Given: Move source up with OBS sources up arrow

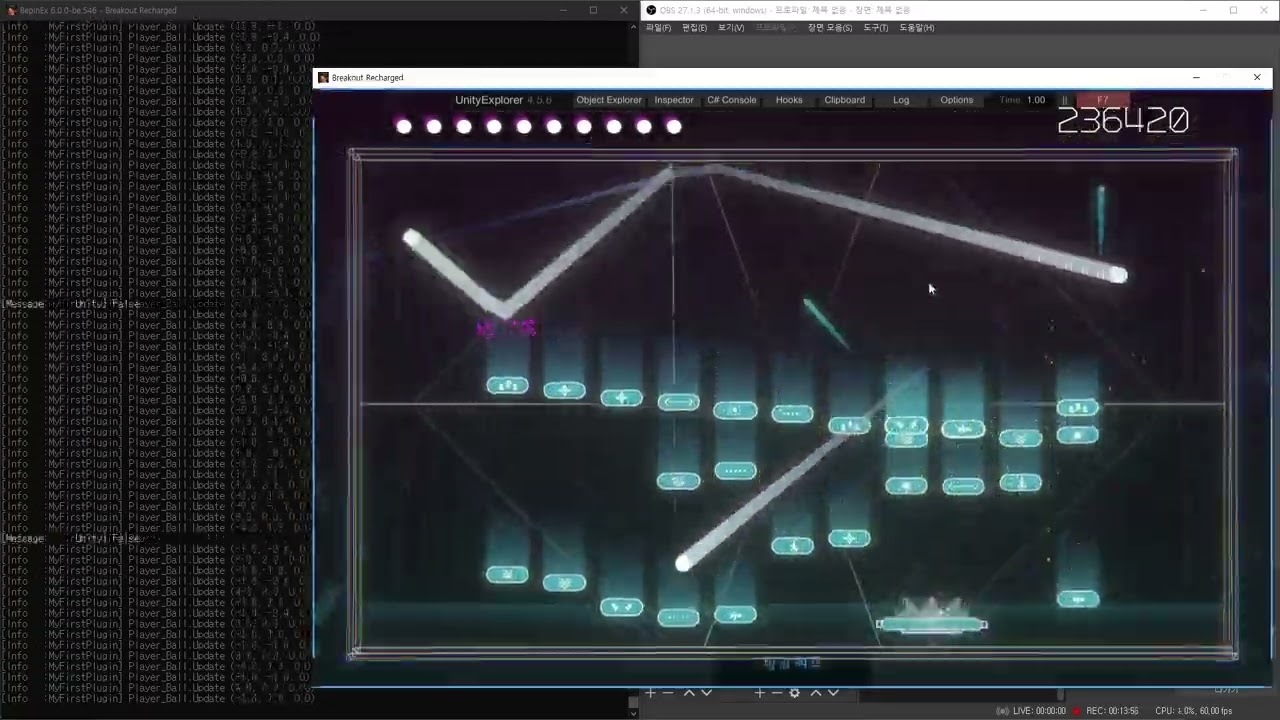Looking at the screenshot, I should pos(816,693).
